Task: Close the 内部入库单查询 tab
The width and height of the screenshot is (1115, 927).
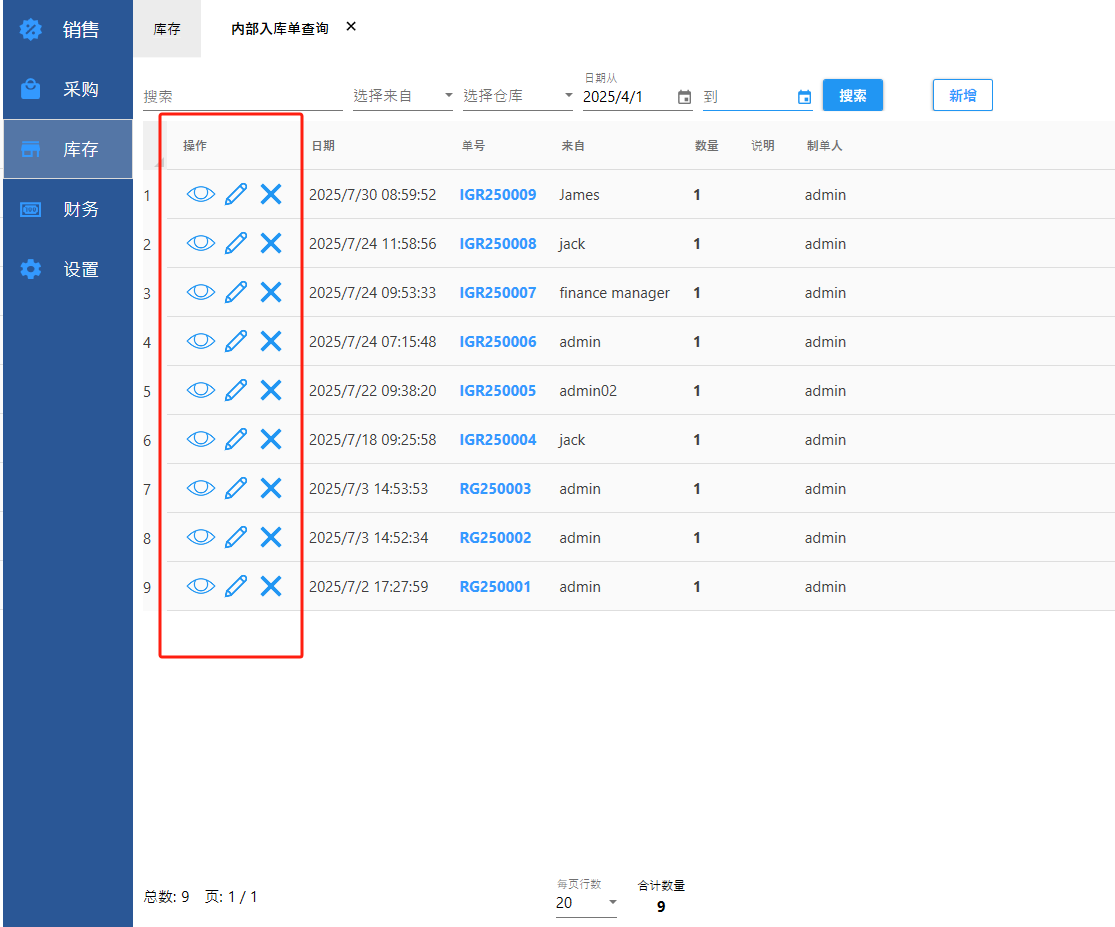Action: tap(351, 27)
